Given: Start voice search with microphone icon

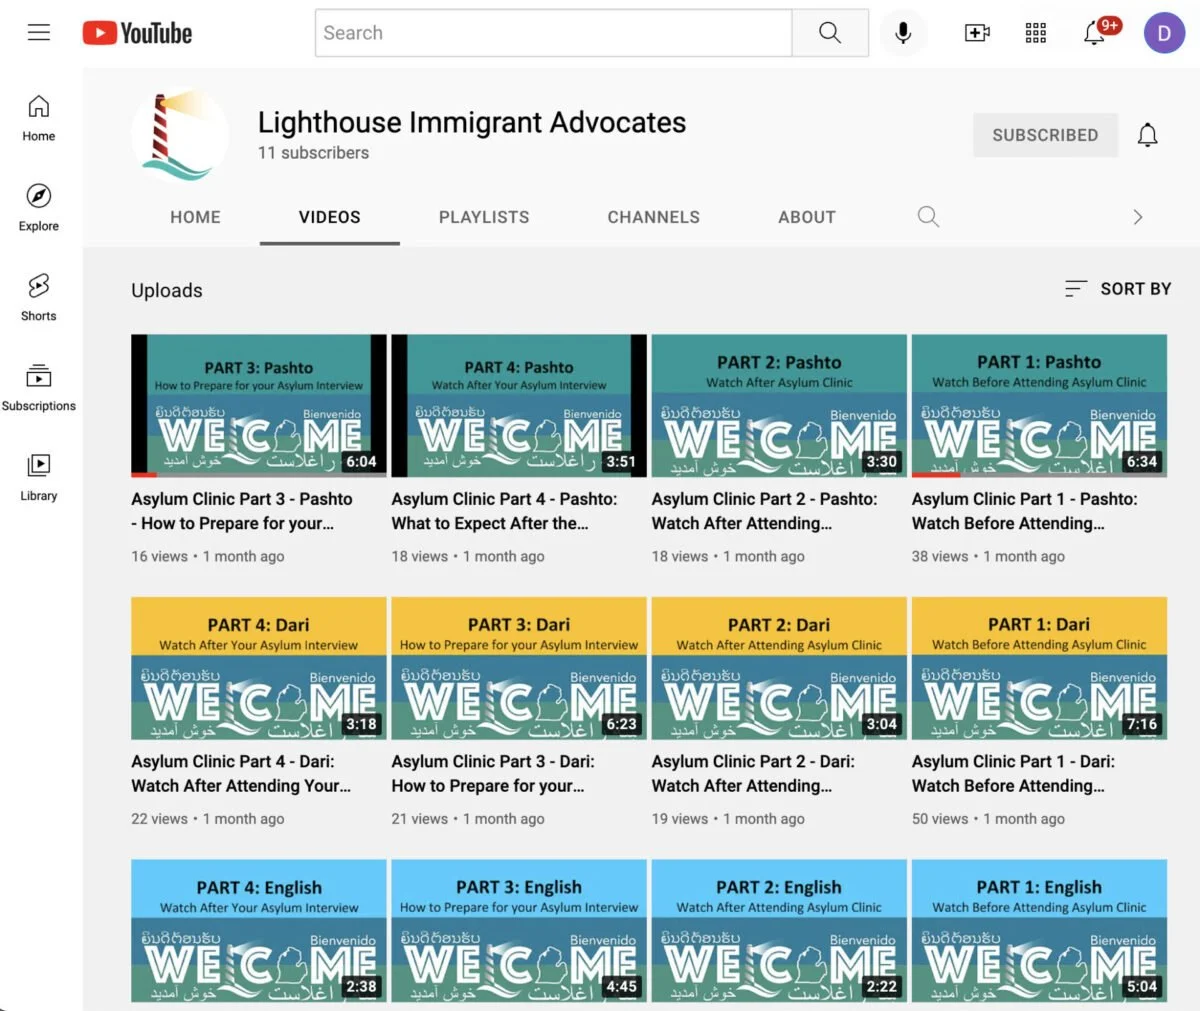Looking at the screenshot, I should coord(903,33).
